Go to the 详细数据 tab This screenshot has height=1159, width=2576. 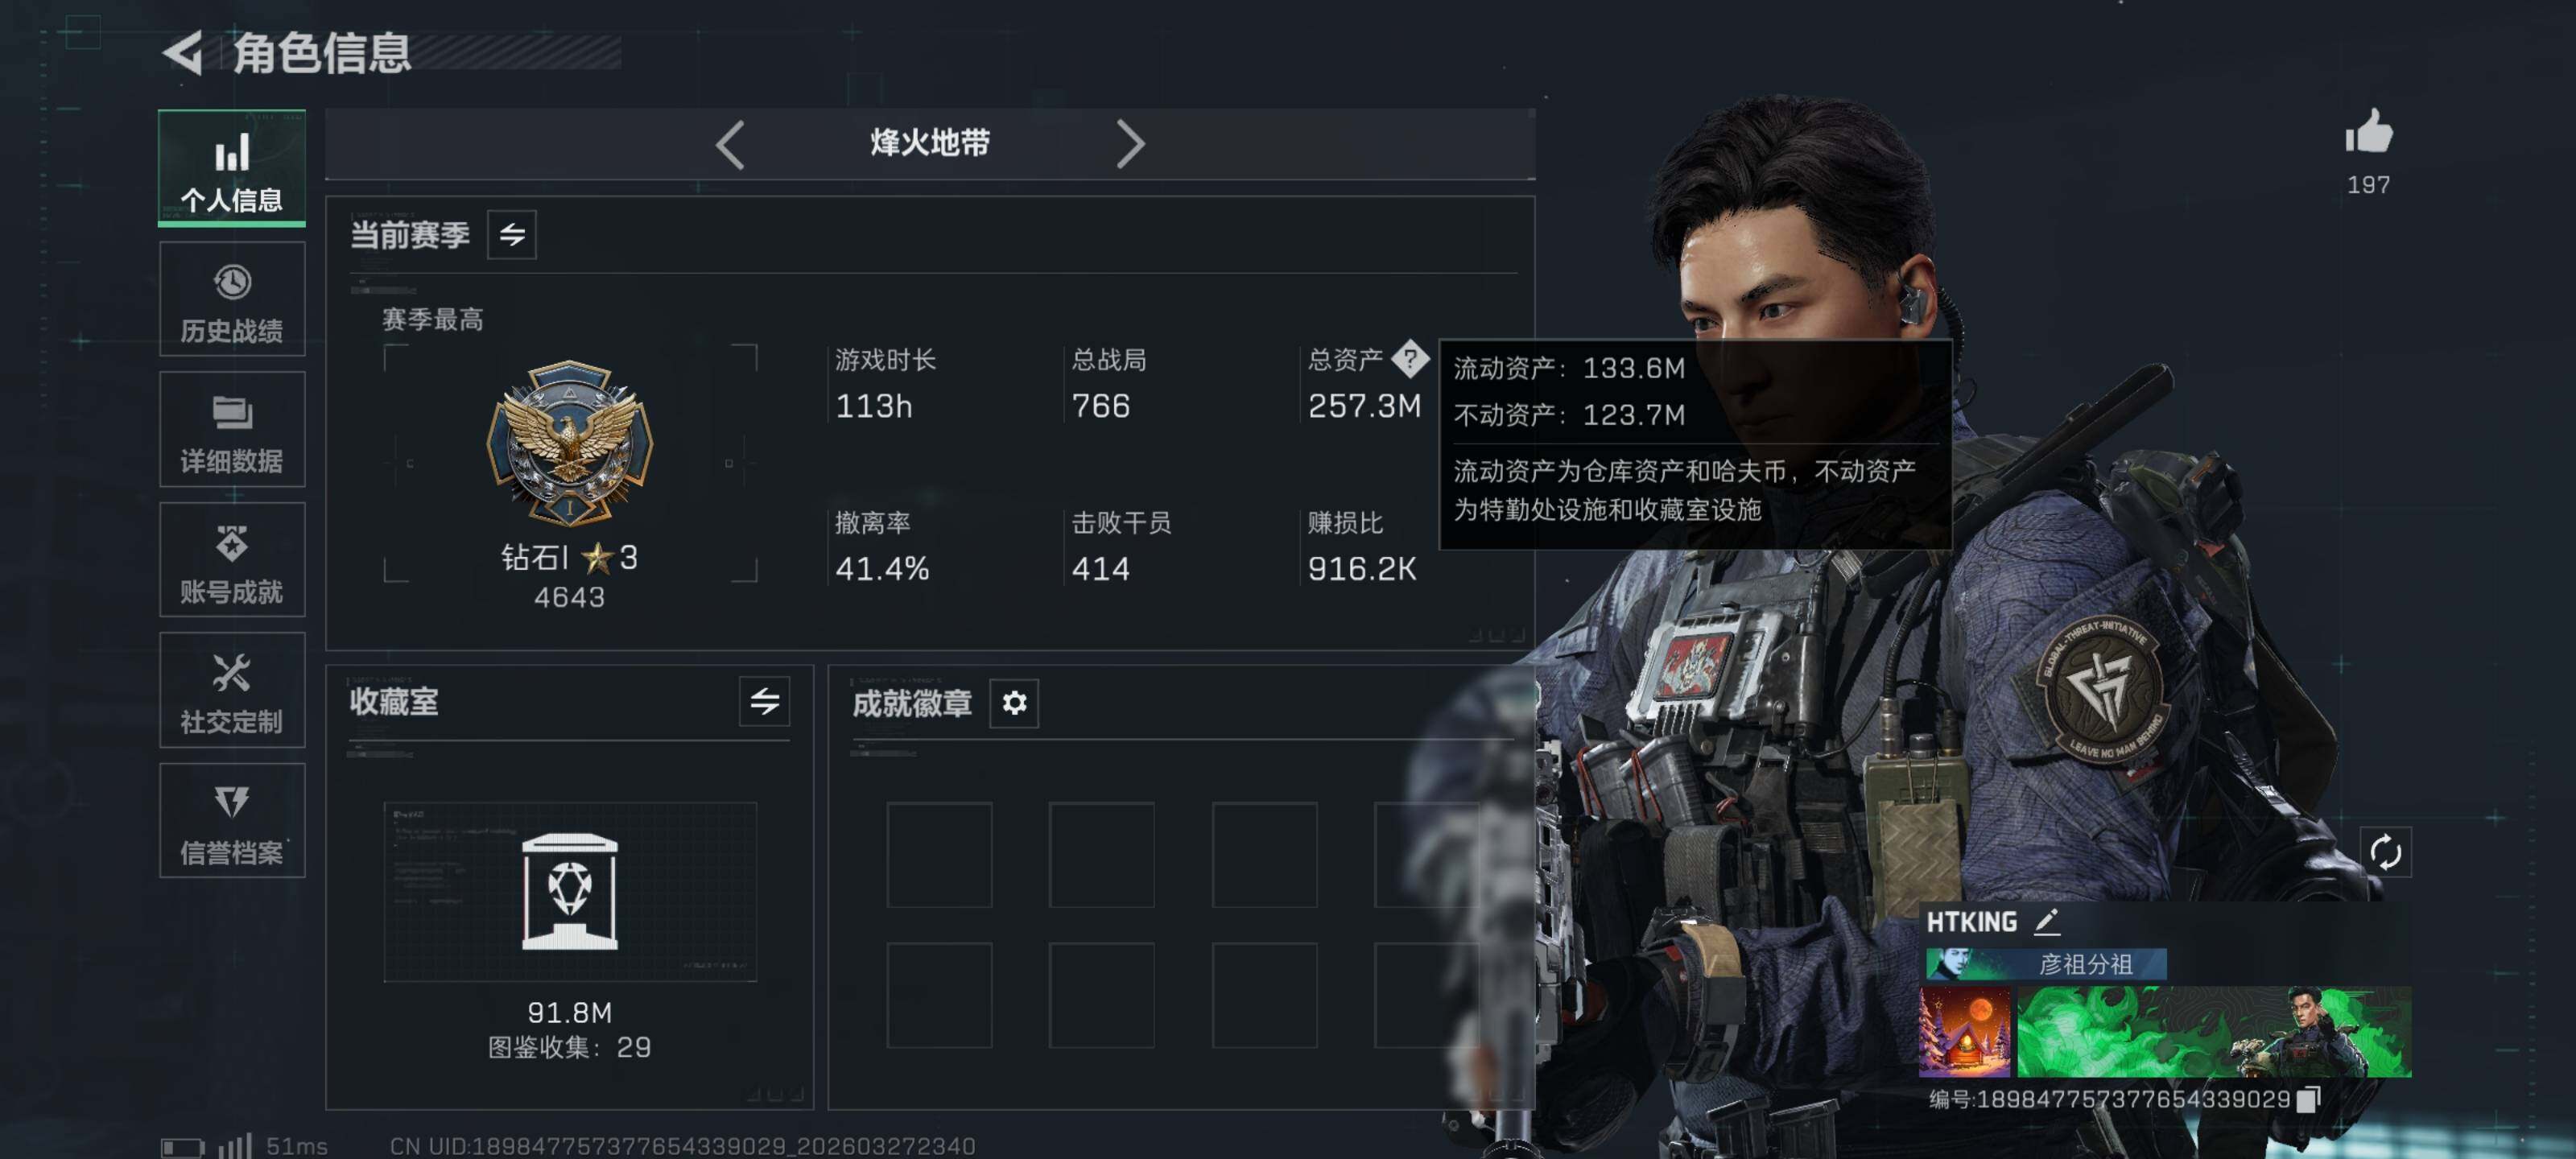(x=232, y=429)
